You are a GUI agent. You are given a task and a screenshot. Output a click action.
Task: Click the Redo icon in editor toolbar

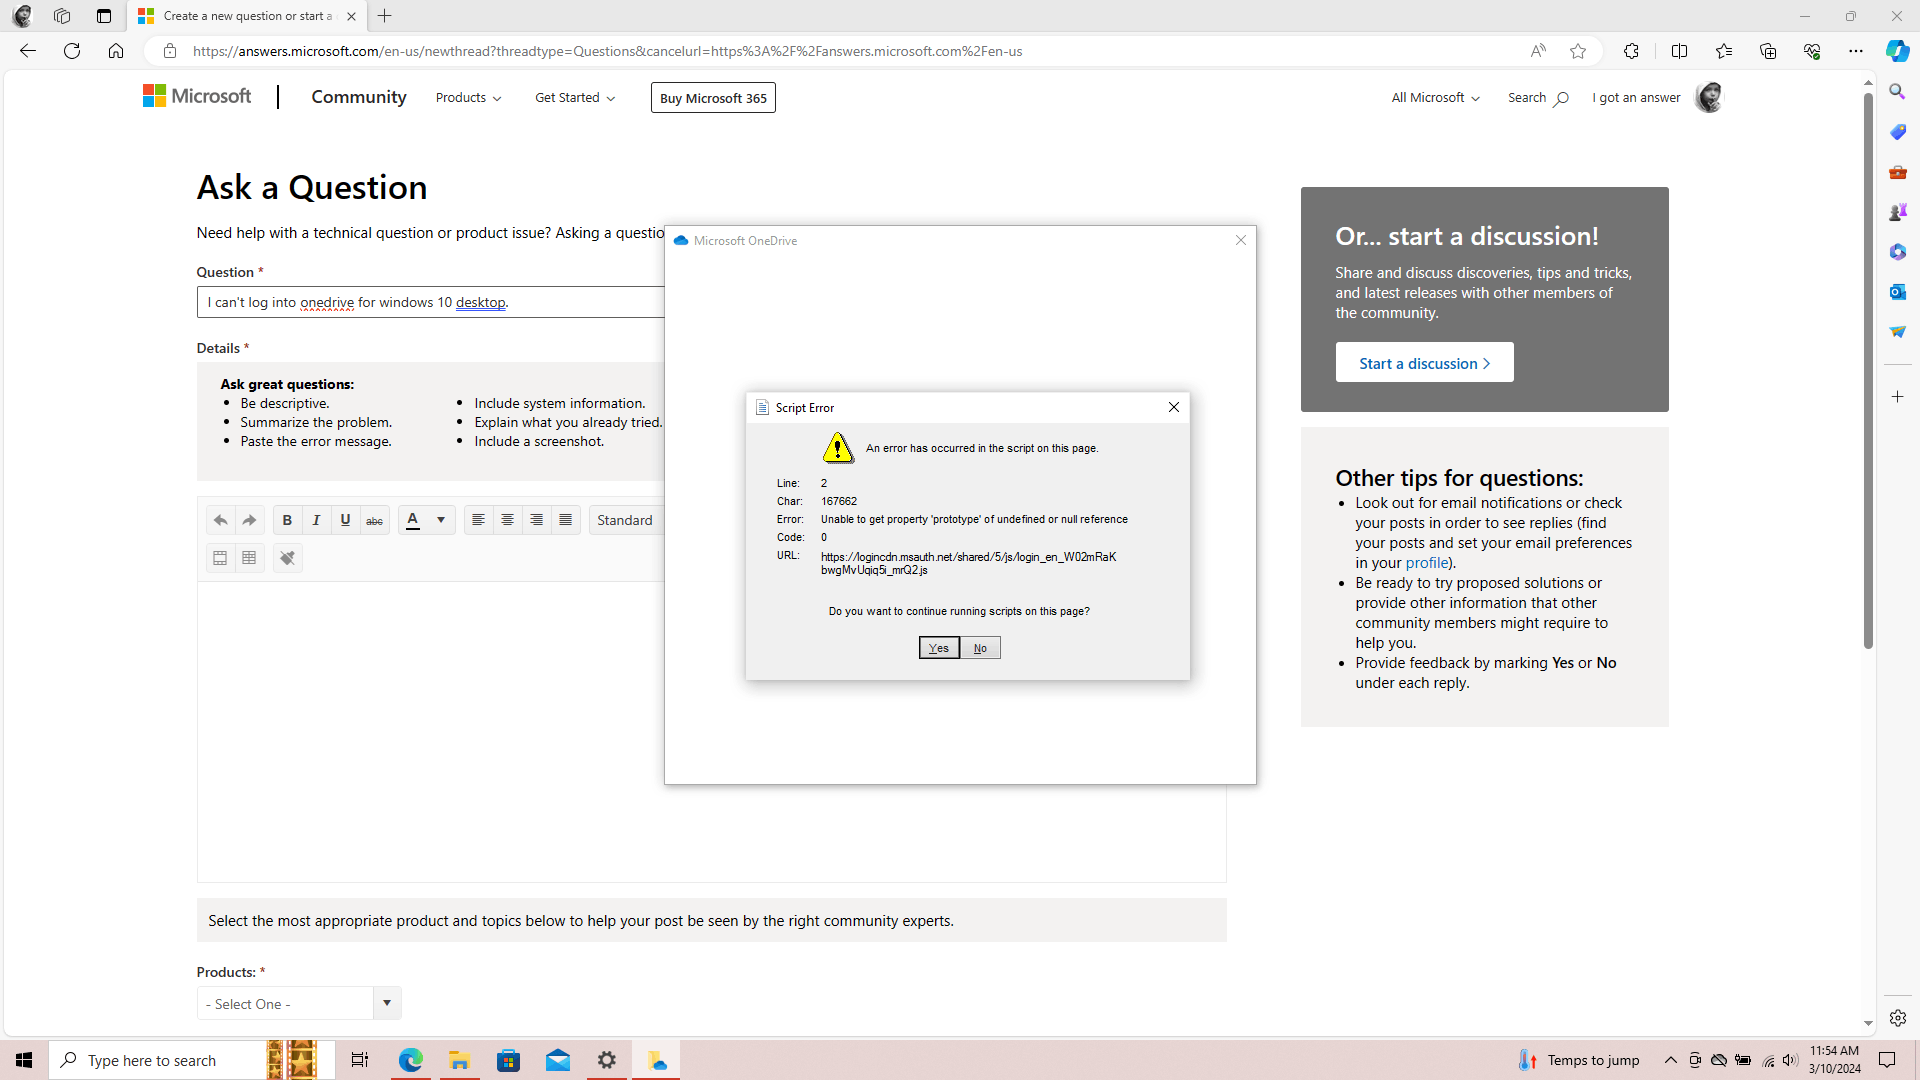(x=249, y=520)
